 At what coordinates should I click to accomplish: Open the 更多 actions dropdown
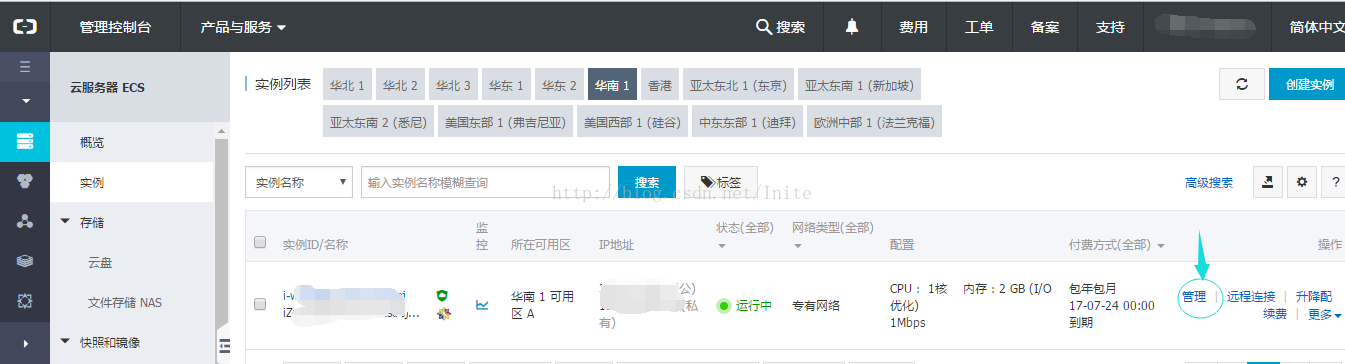coord(1324,314)
